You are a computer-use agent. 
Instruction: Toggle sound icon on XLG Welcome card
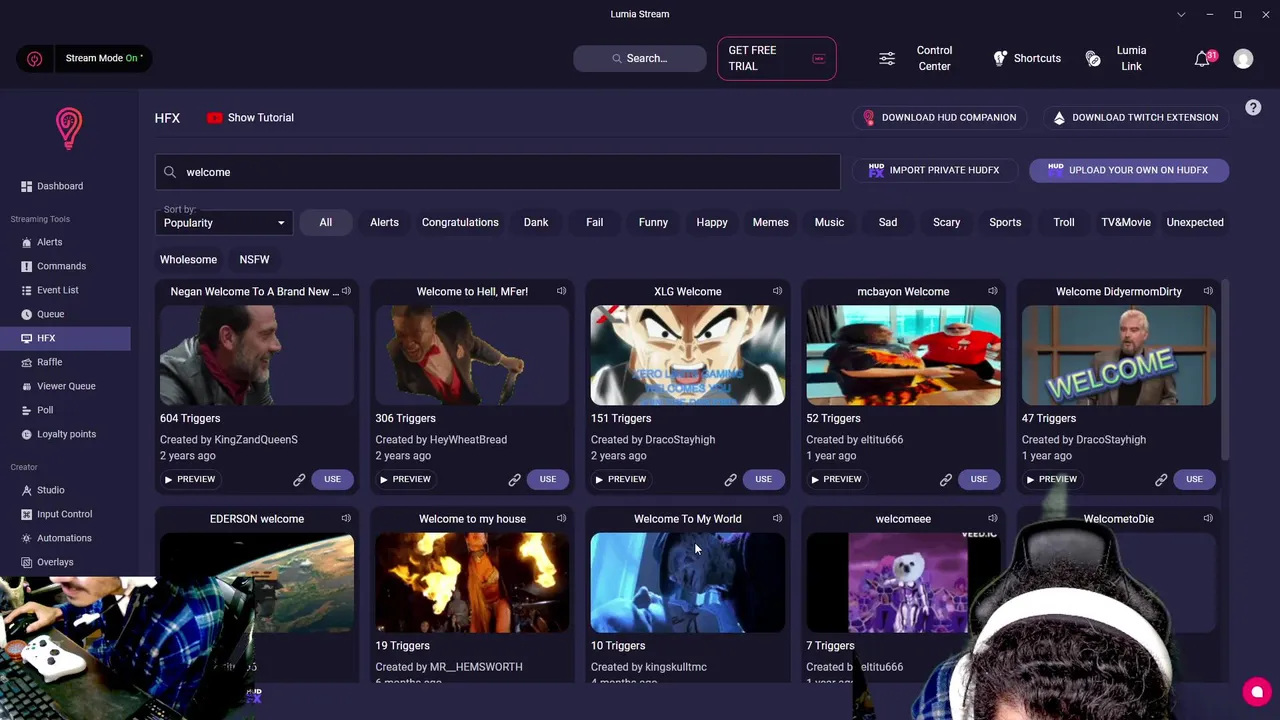(x=777, y=291)
